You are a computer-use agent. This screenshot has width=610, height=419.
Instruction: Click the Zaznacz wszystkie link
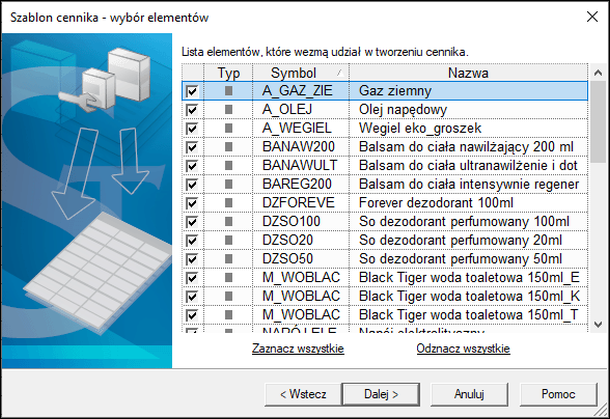pos(298,349)
